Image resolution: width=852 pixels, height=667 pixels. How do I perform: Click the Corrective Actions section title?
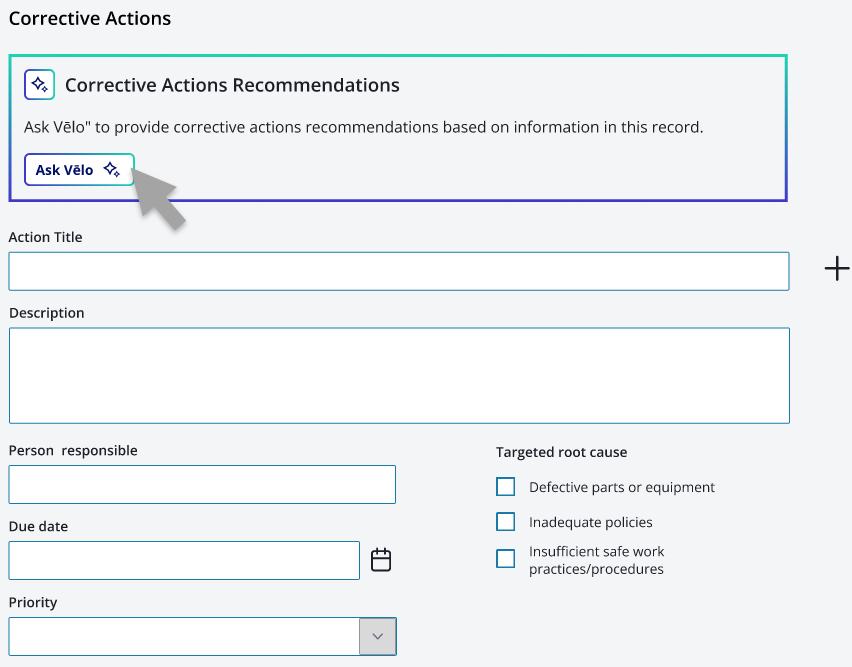click(x=90, y=18)
